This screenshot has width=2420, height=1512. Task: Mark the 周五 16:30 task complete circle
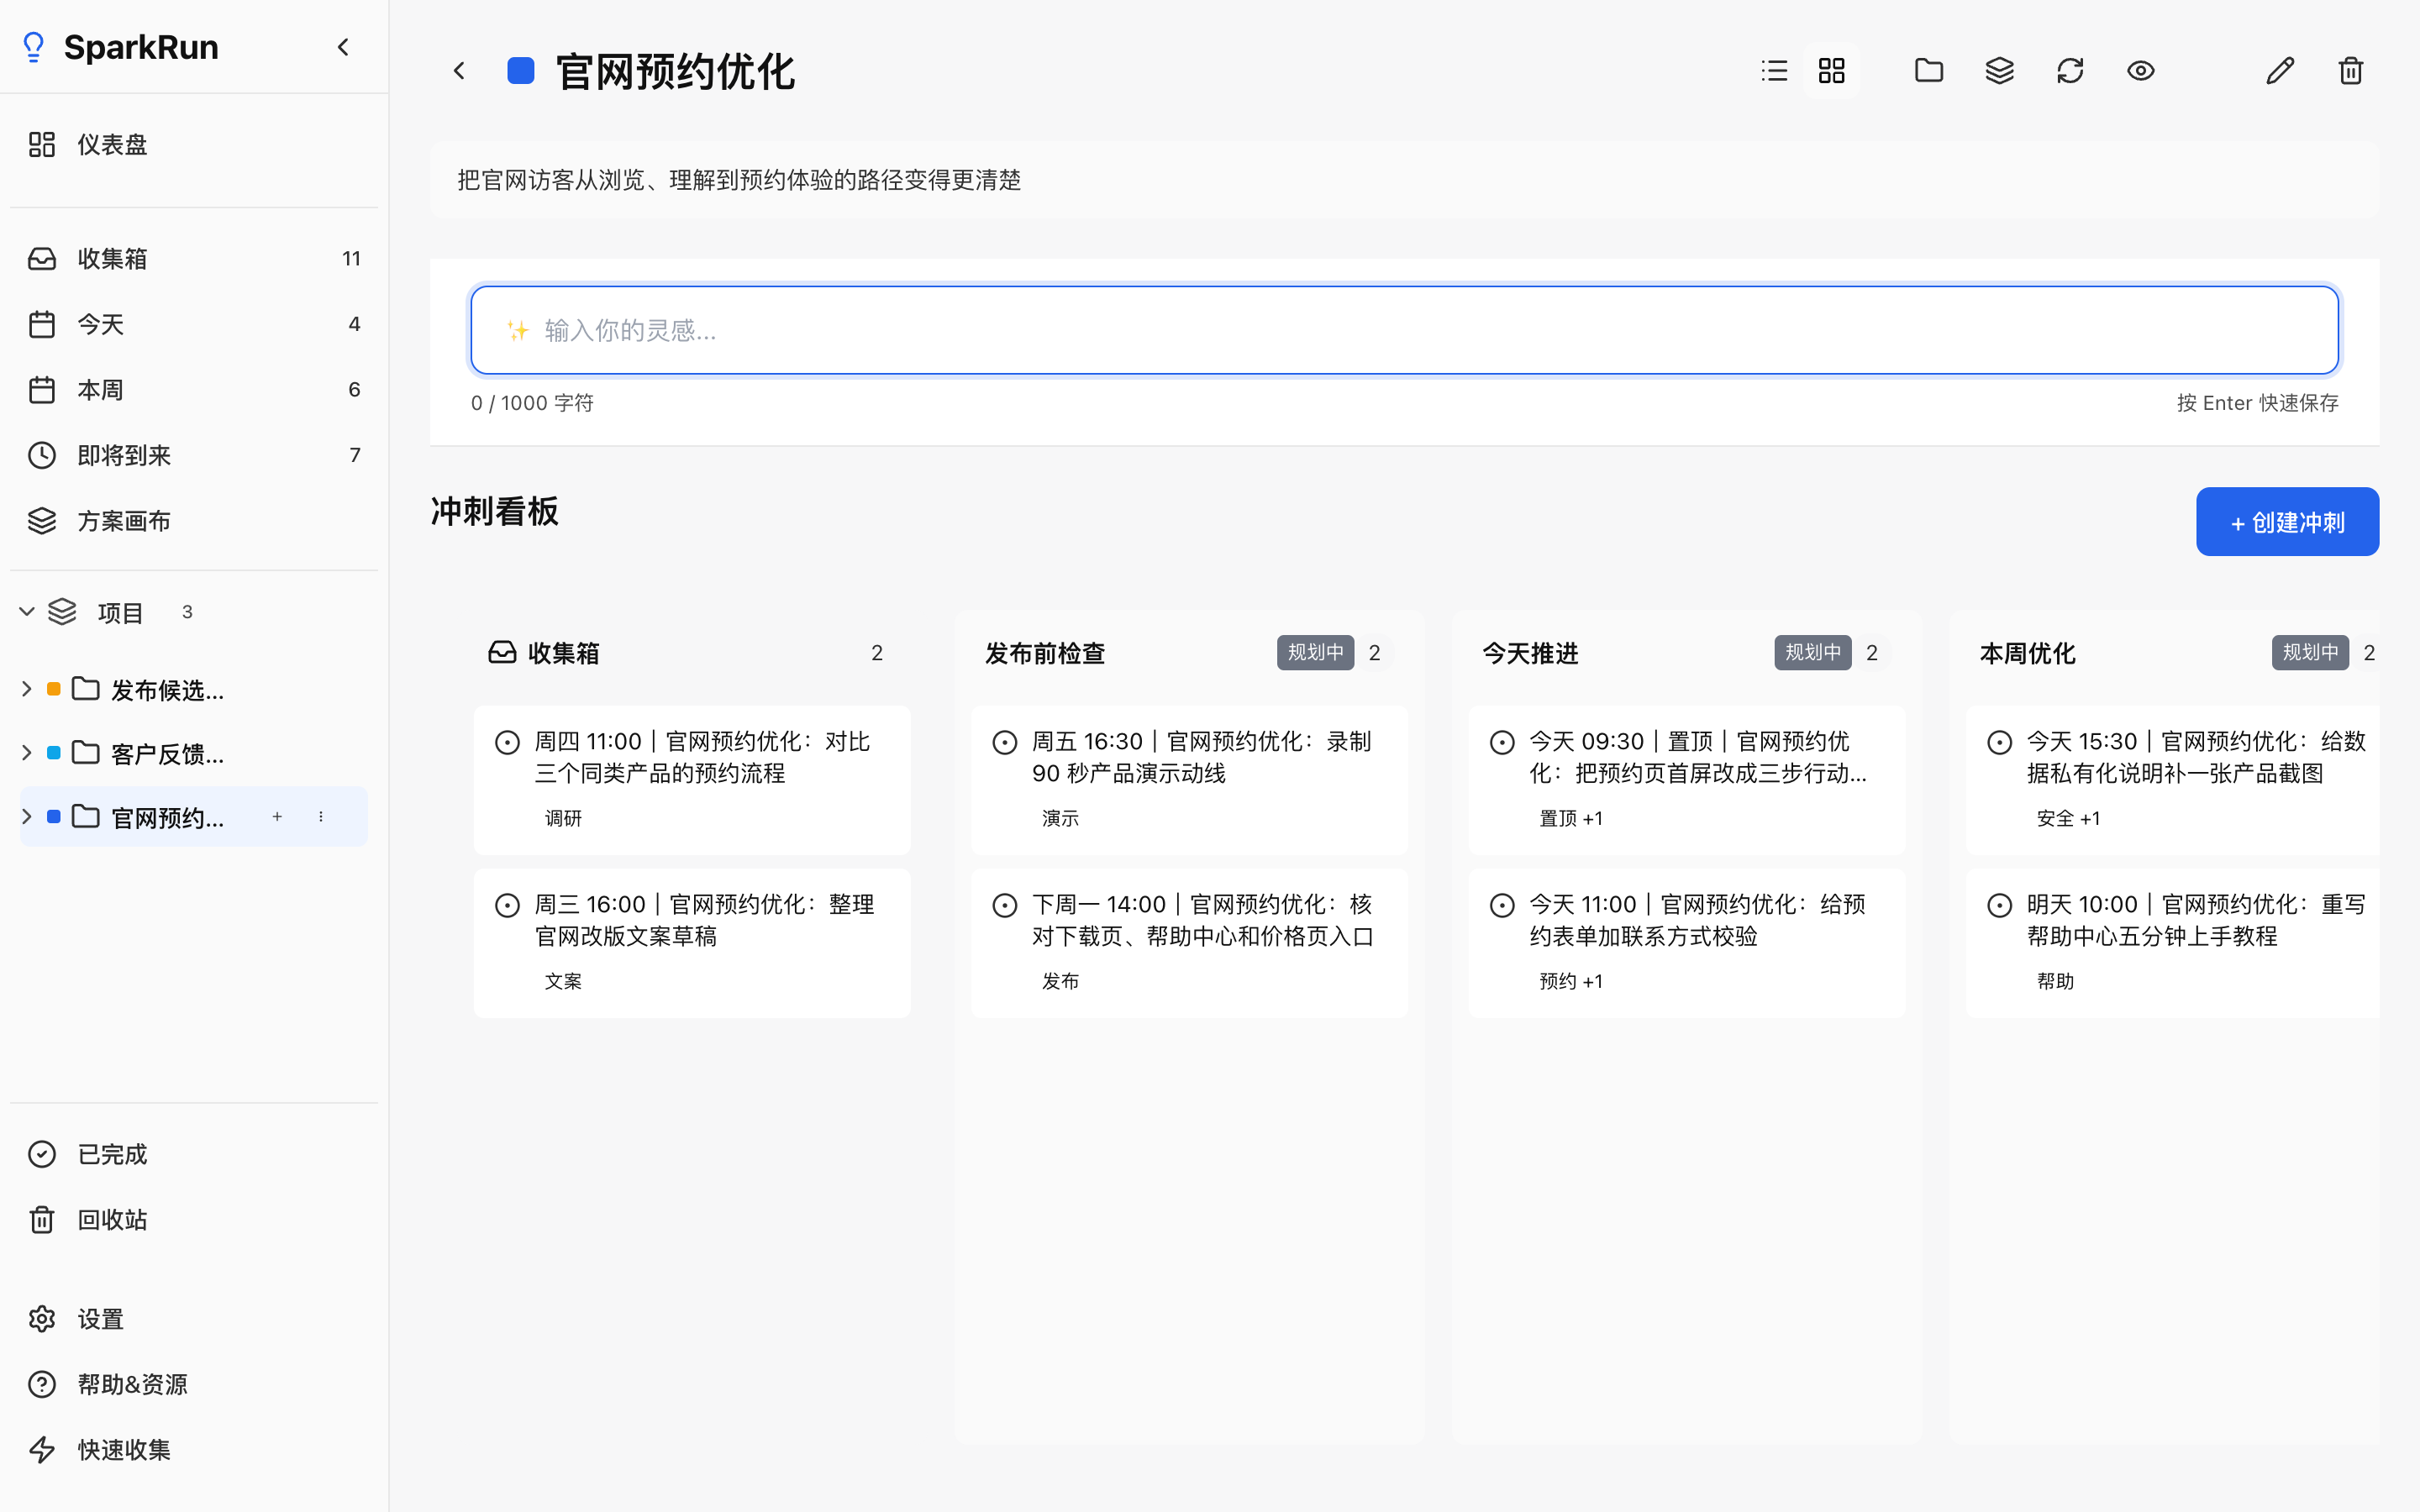[1005, 742]
